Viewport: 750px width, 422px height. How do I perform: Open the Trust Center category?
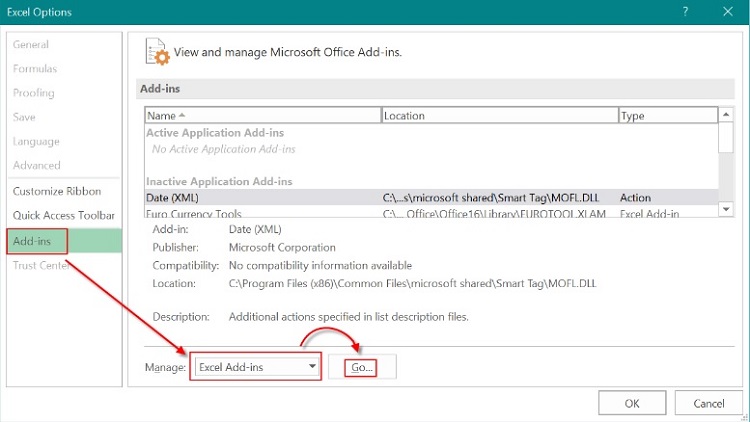click(x=41, y=266)
